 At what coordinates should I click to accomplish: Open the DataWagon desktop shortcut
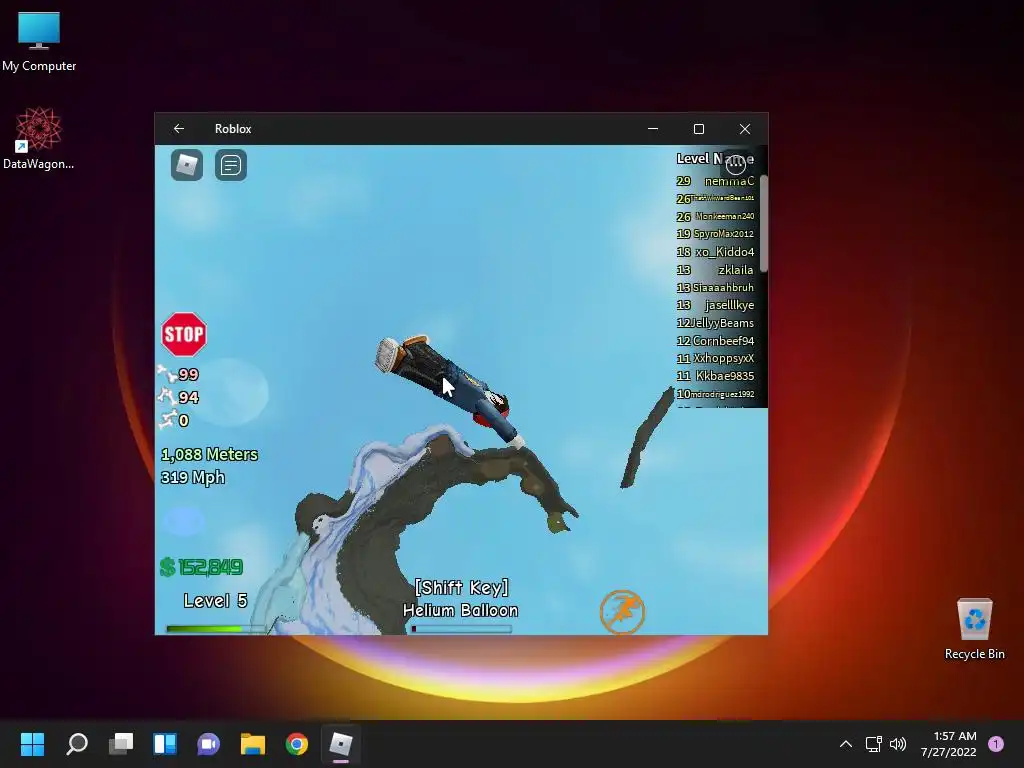coord(39,138)
